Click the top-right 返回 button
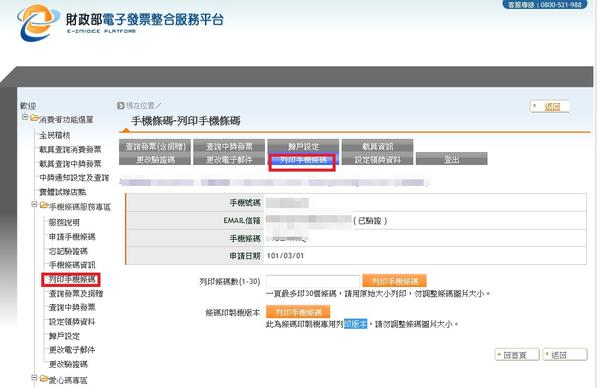This screenshot has width=600, height=388. (x=550, y=107)
